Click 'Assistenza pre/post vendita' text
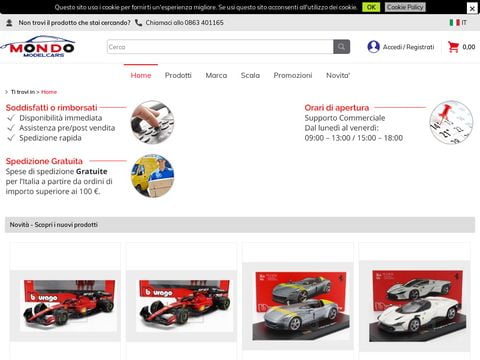Screen dimensions: 480x360 [x=67, y=128]
